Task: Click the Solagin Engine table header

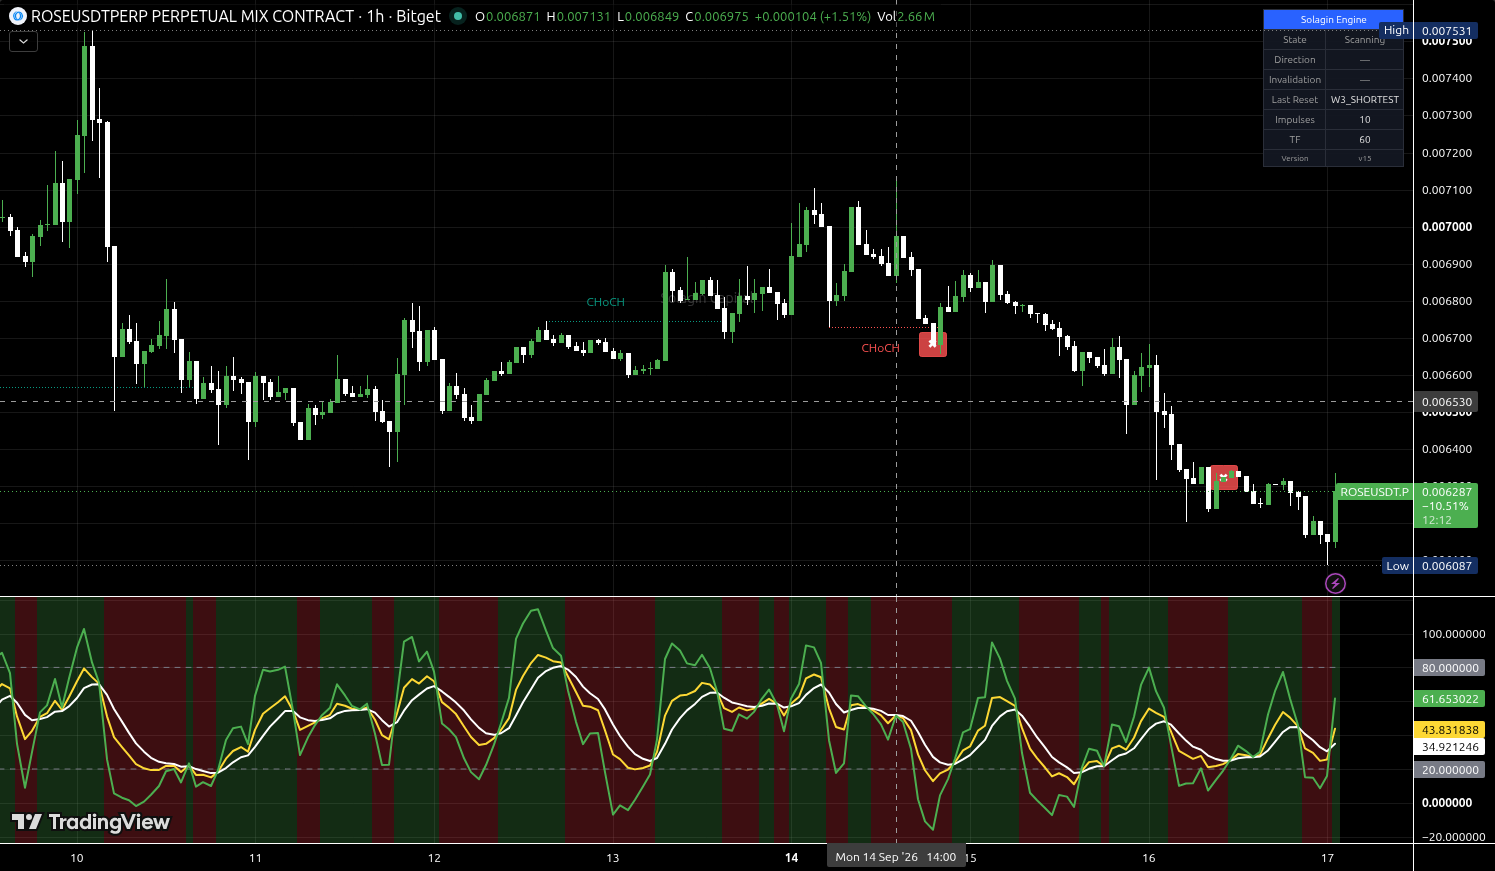Action: [x=1333, y=20]
